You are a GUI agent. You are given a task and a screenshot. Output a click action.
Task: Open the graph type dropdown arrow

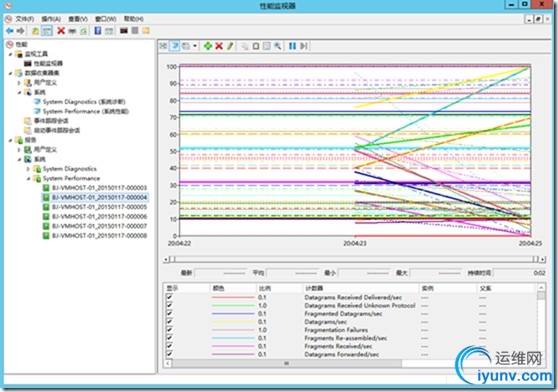click(195, 46)
